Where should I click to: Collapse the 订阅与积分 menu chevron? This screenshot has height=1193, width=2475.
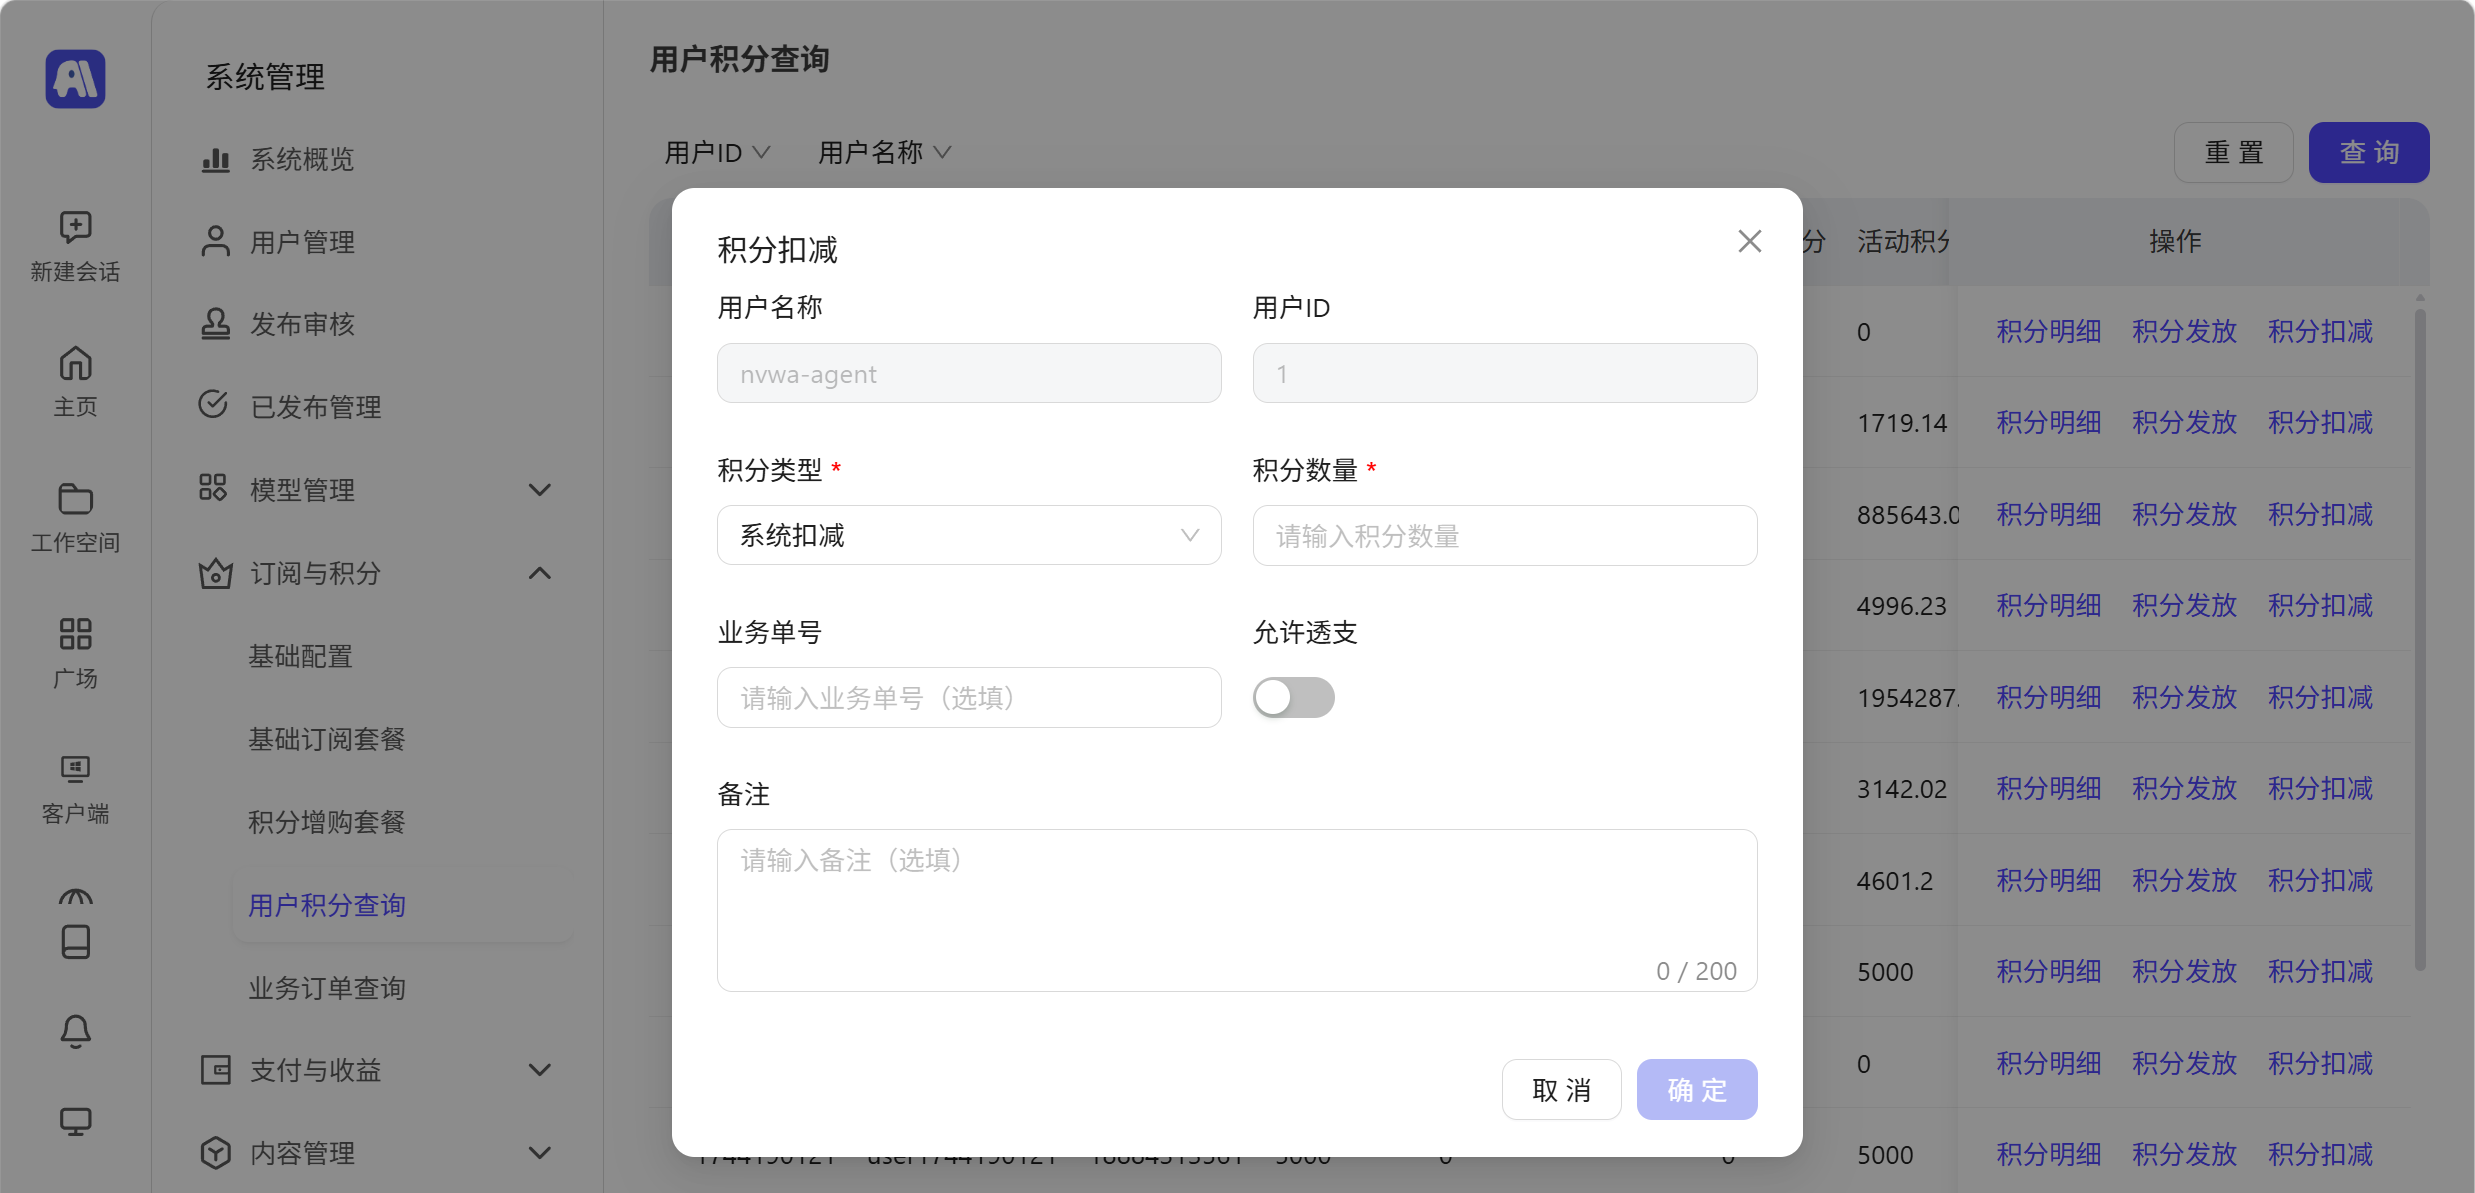point(540,573)
